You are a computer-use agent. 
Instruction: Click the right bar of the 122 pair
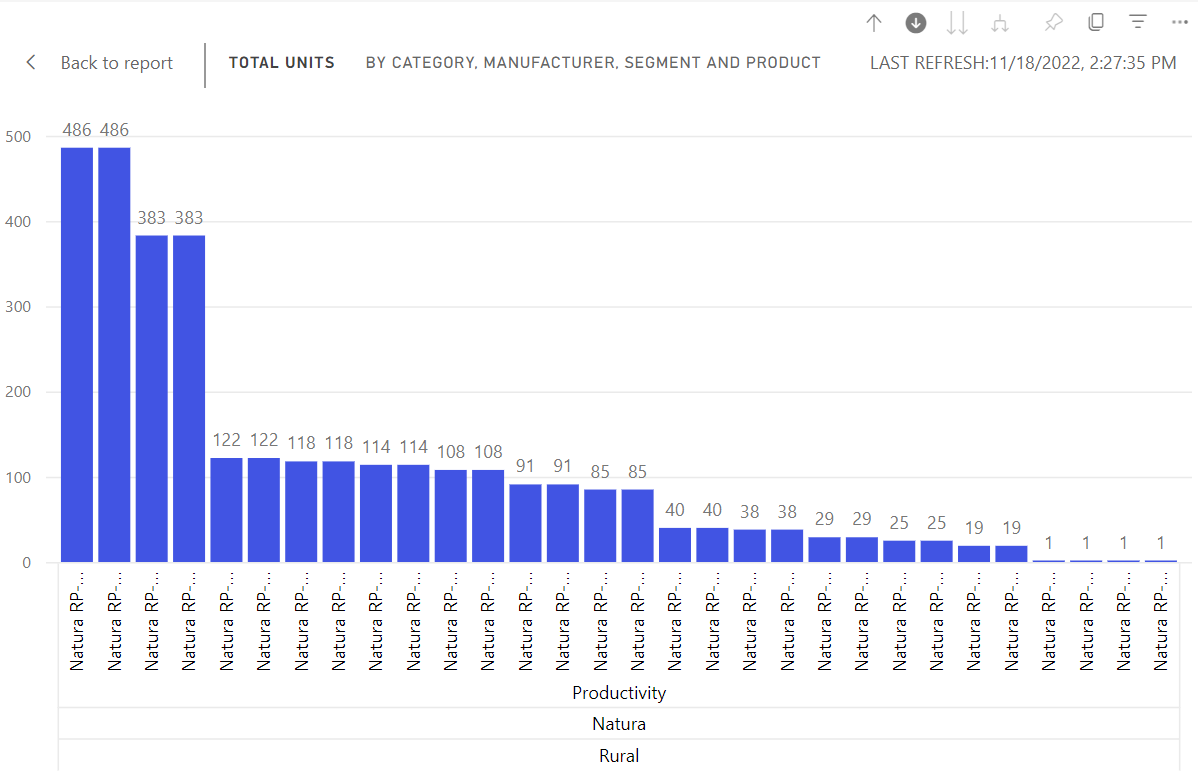(264, 510)
